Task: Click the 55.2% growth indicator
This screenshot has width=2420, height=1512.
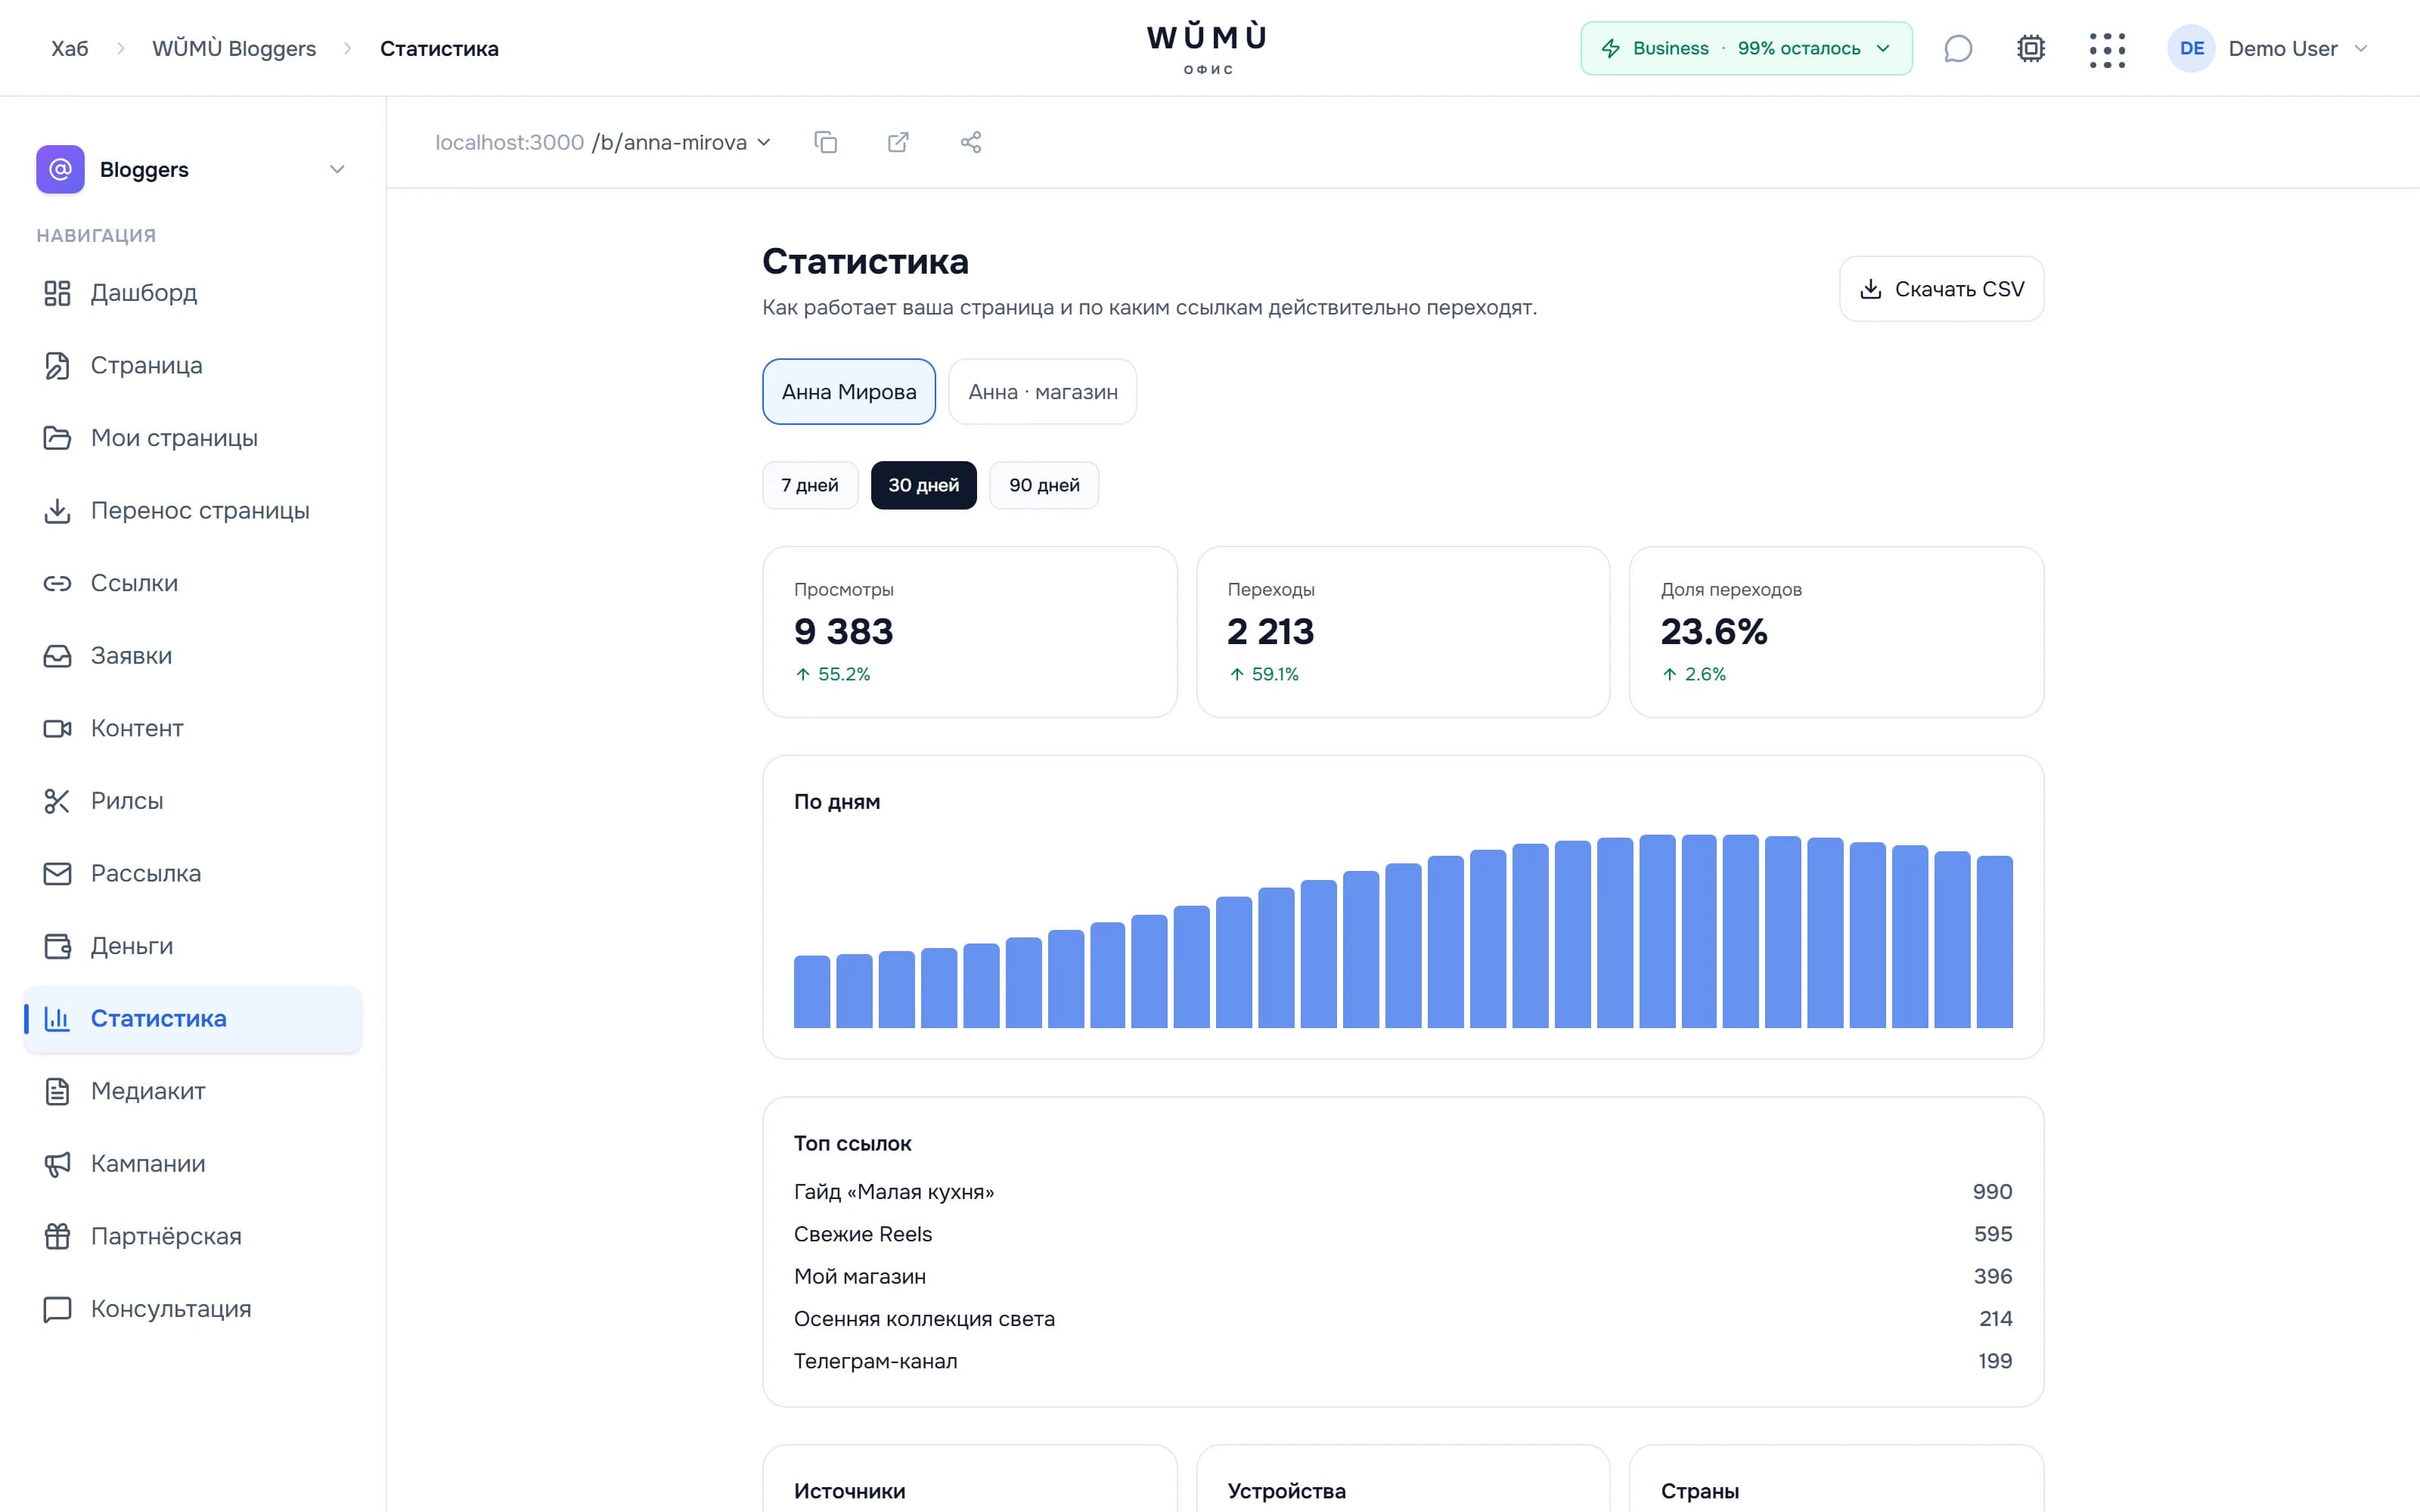Action: point(833,674)
